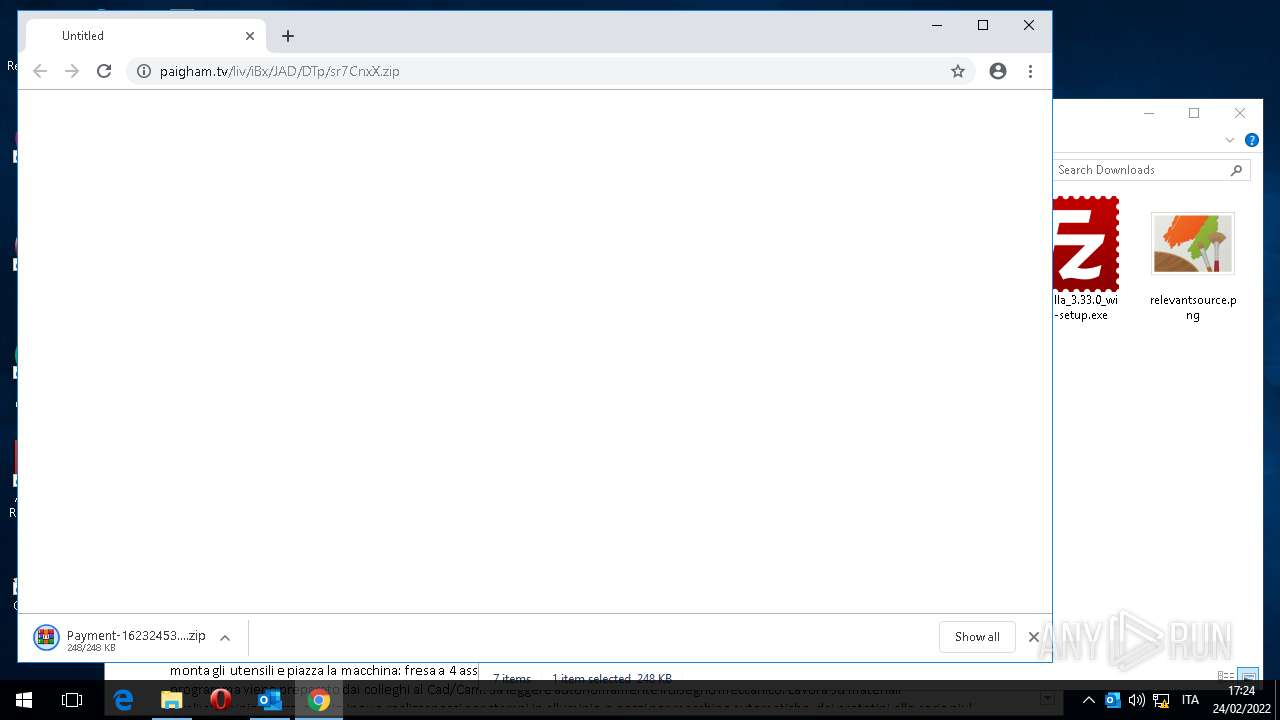Switch Explorer to details view

coord(1226,677)
